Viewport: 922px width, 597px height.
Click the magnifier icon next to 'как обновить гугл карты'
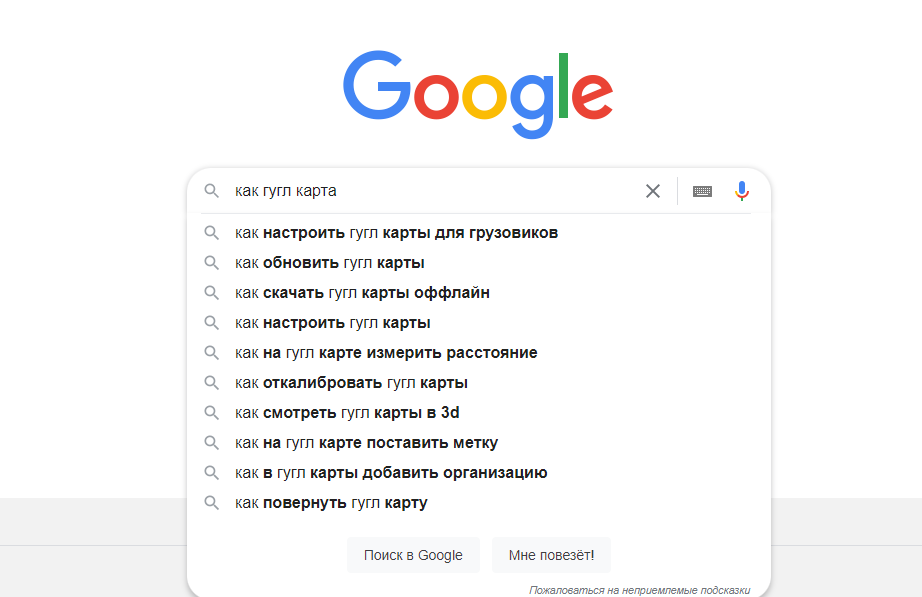point(211,262)
